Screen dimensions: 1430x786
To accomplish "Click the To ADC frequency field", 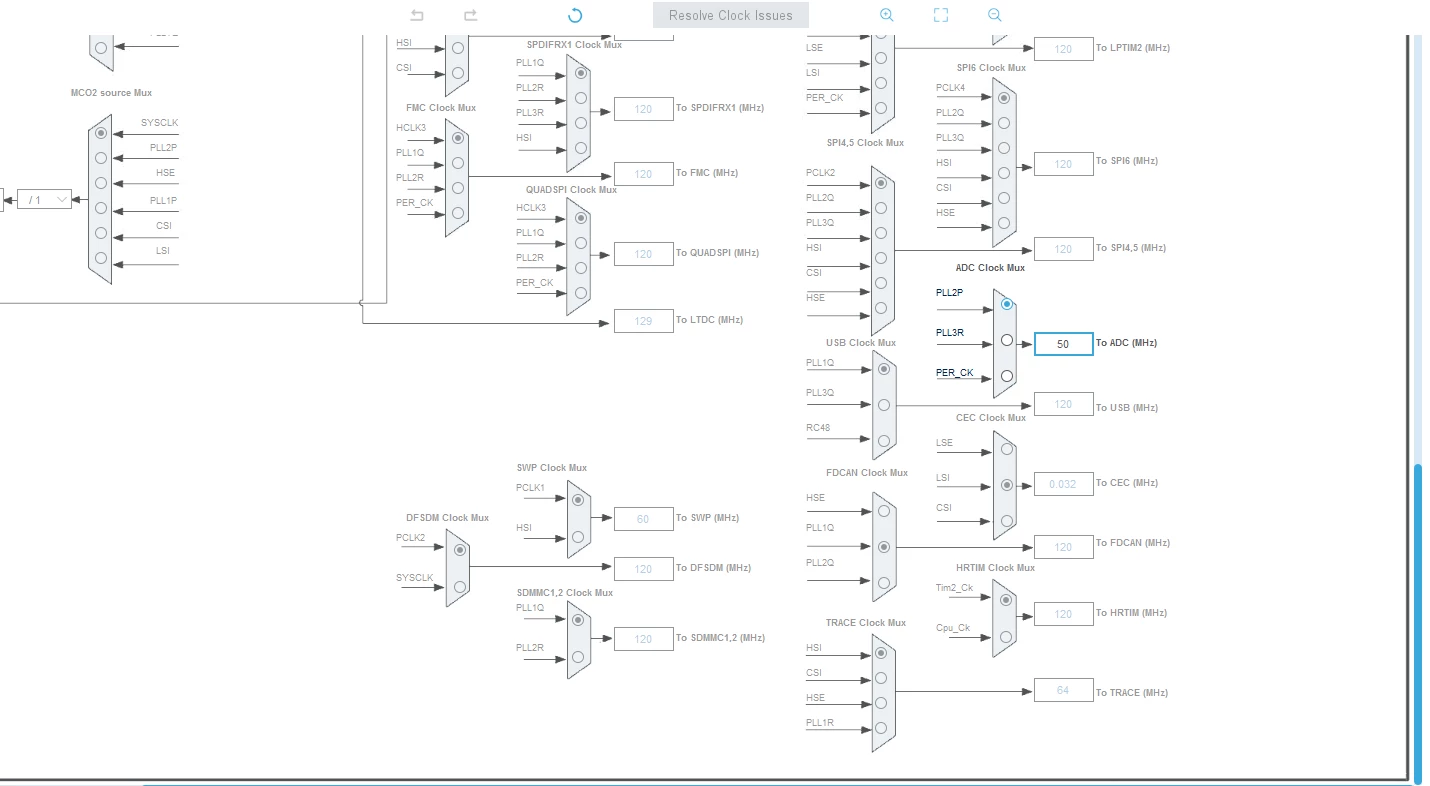I will coord(1063,344).
